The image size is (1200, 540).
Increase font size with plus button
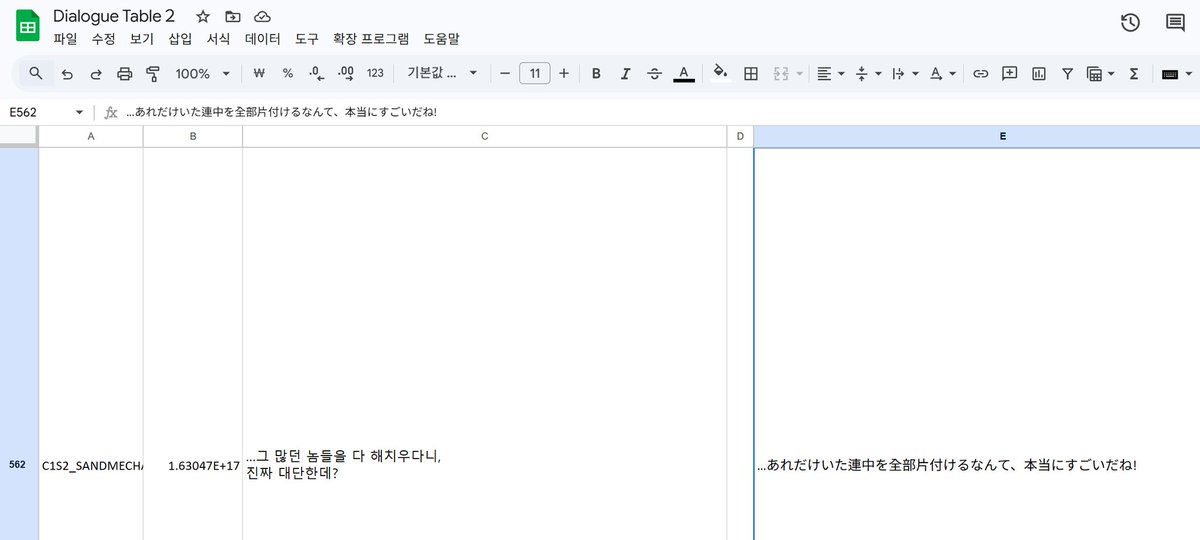pos(564,73)
